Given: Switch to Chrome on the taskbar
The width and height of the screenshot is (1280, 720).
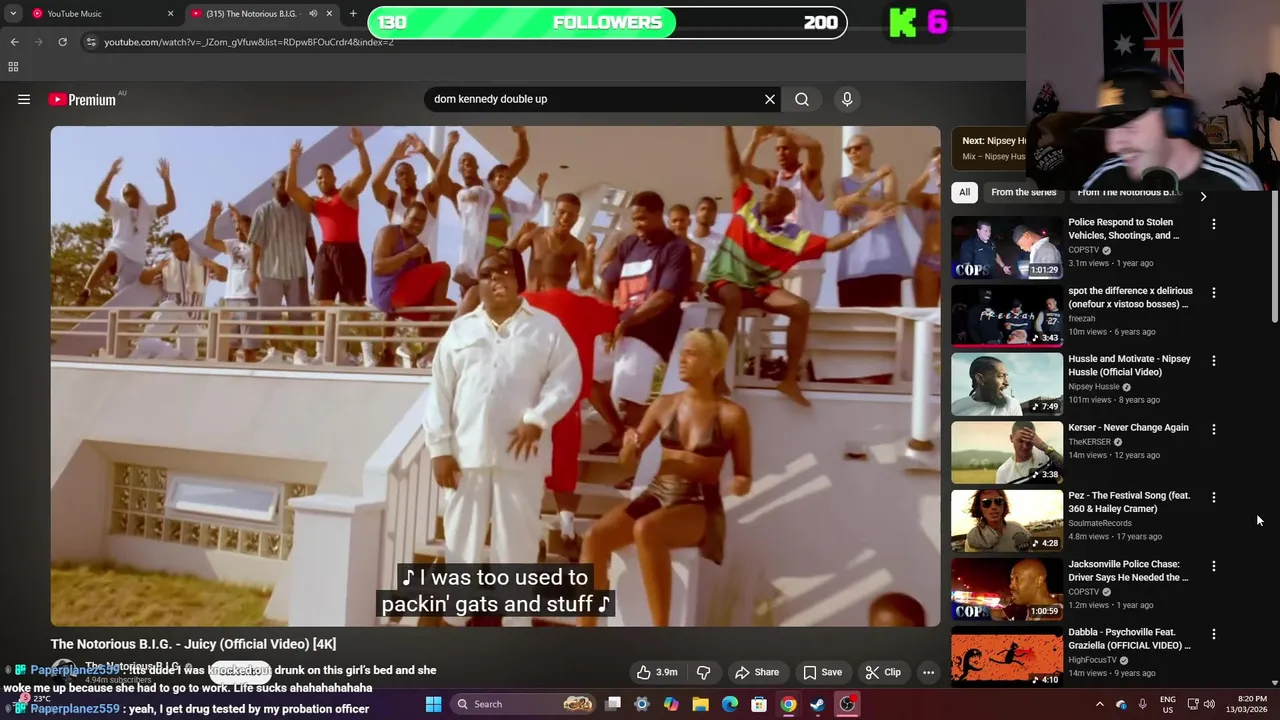Looking at the screenshot, I should coord(788,704).
